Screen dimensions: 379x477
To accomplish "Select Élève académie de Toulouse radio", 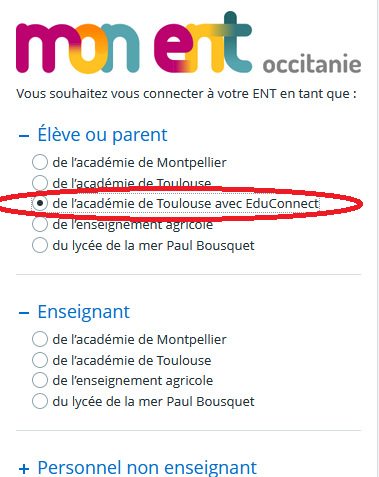I will click(x=40, y=183).
